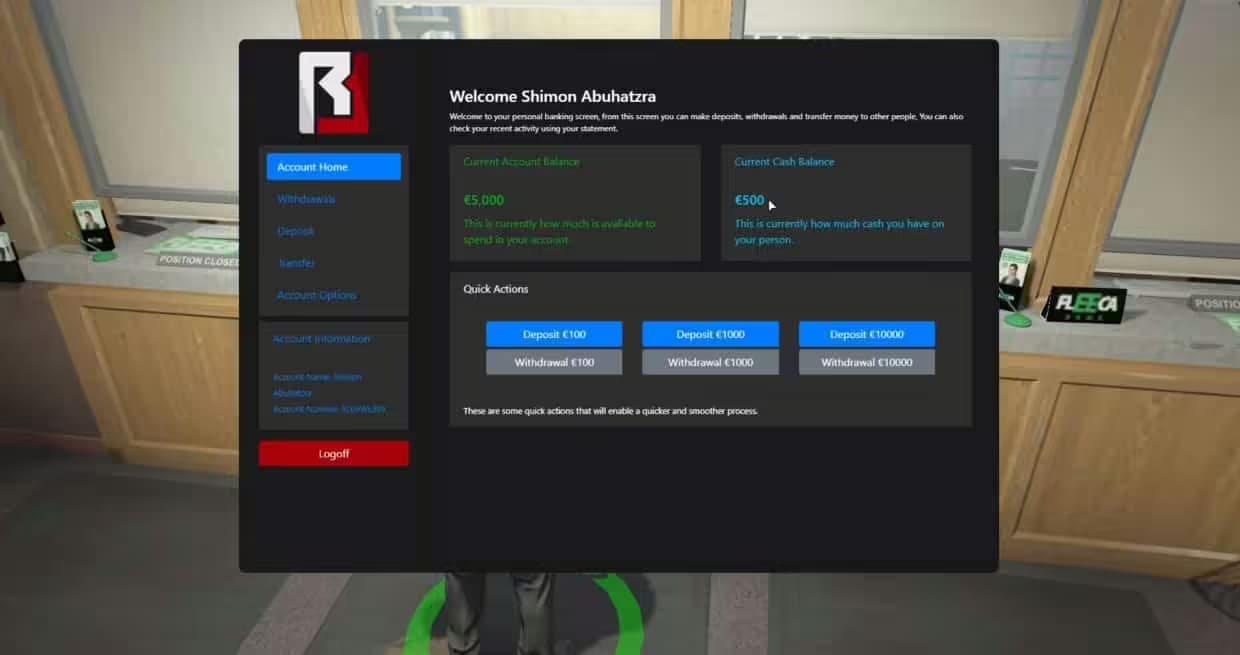
Task: Open the Withdrawals page
Action: 307,199
